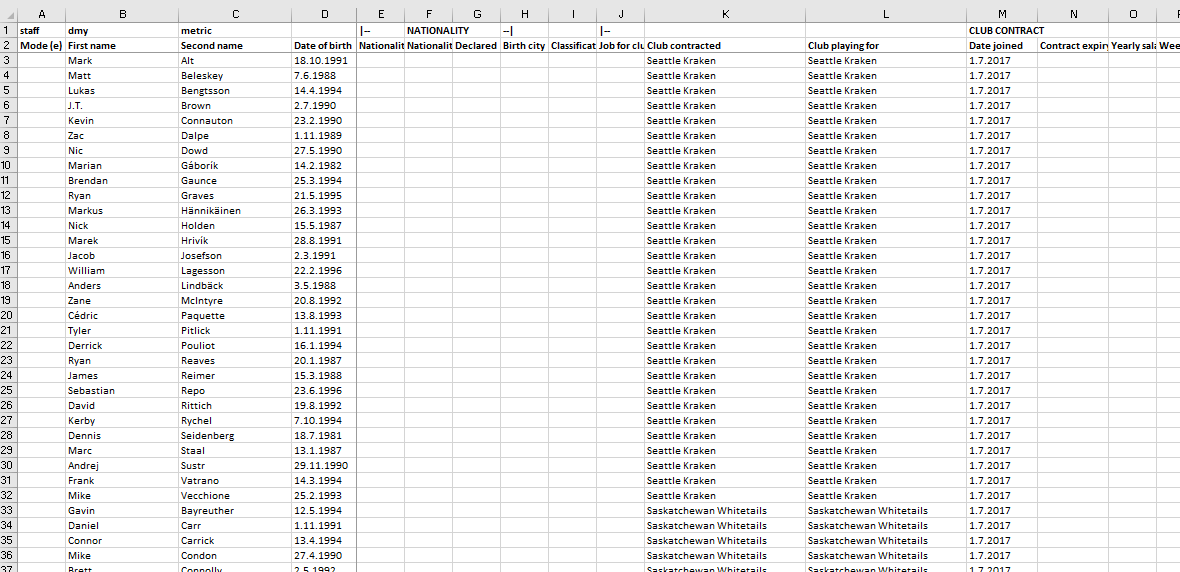This screenshot has height=572, width=1180.
Task: Click the surname 'Gáborík'
Action: [201, 166]
